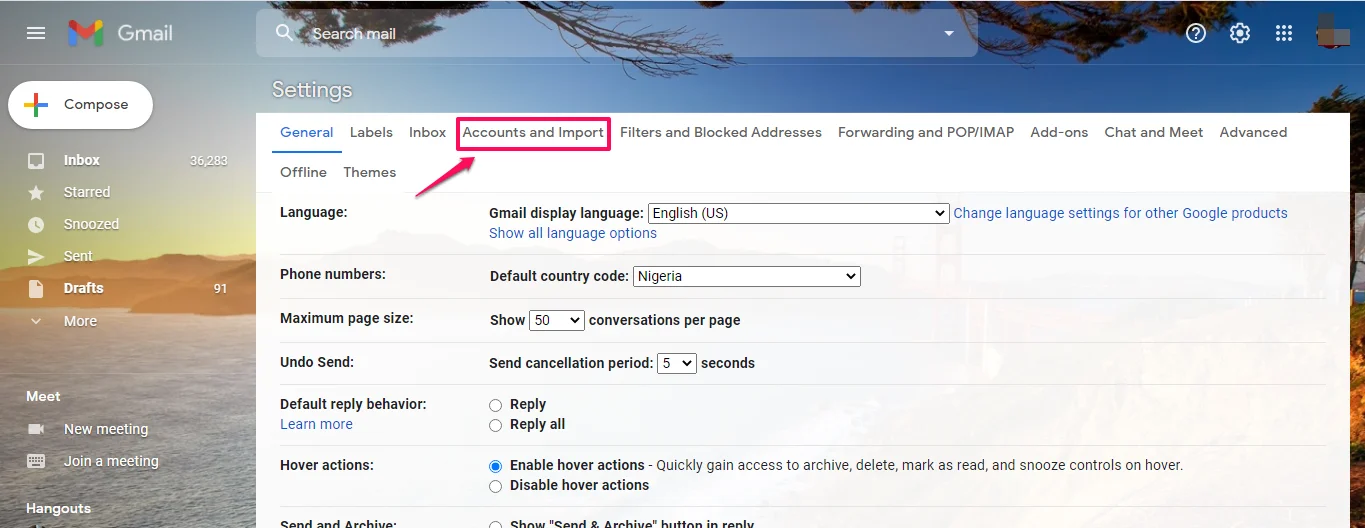Open the main menu hamburger icon
The height and width of the screenshot is (528, 1365).
(x=36, y=33)
